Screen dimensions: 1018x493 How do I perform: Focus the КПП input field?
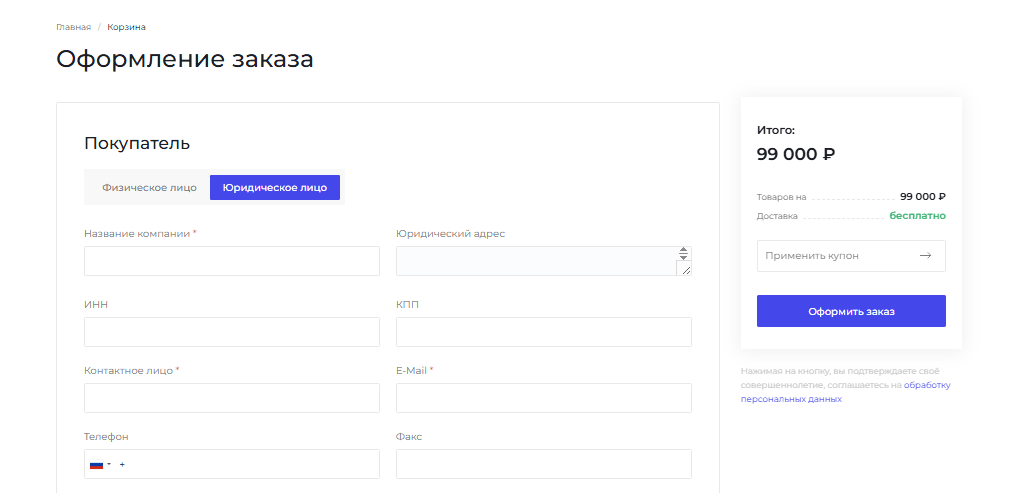point(543,332)
